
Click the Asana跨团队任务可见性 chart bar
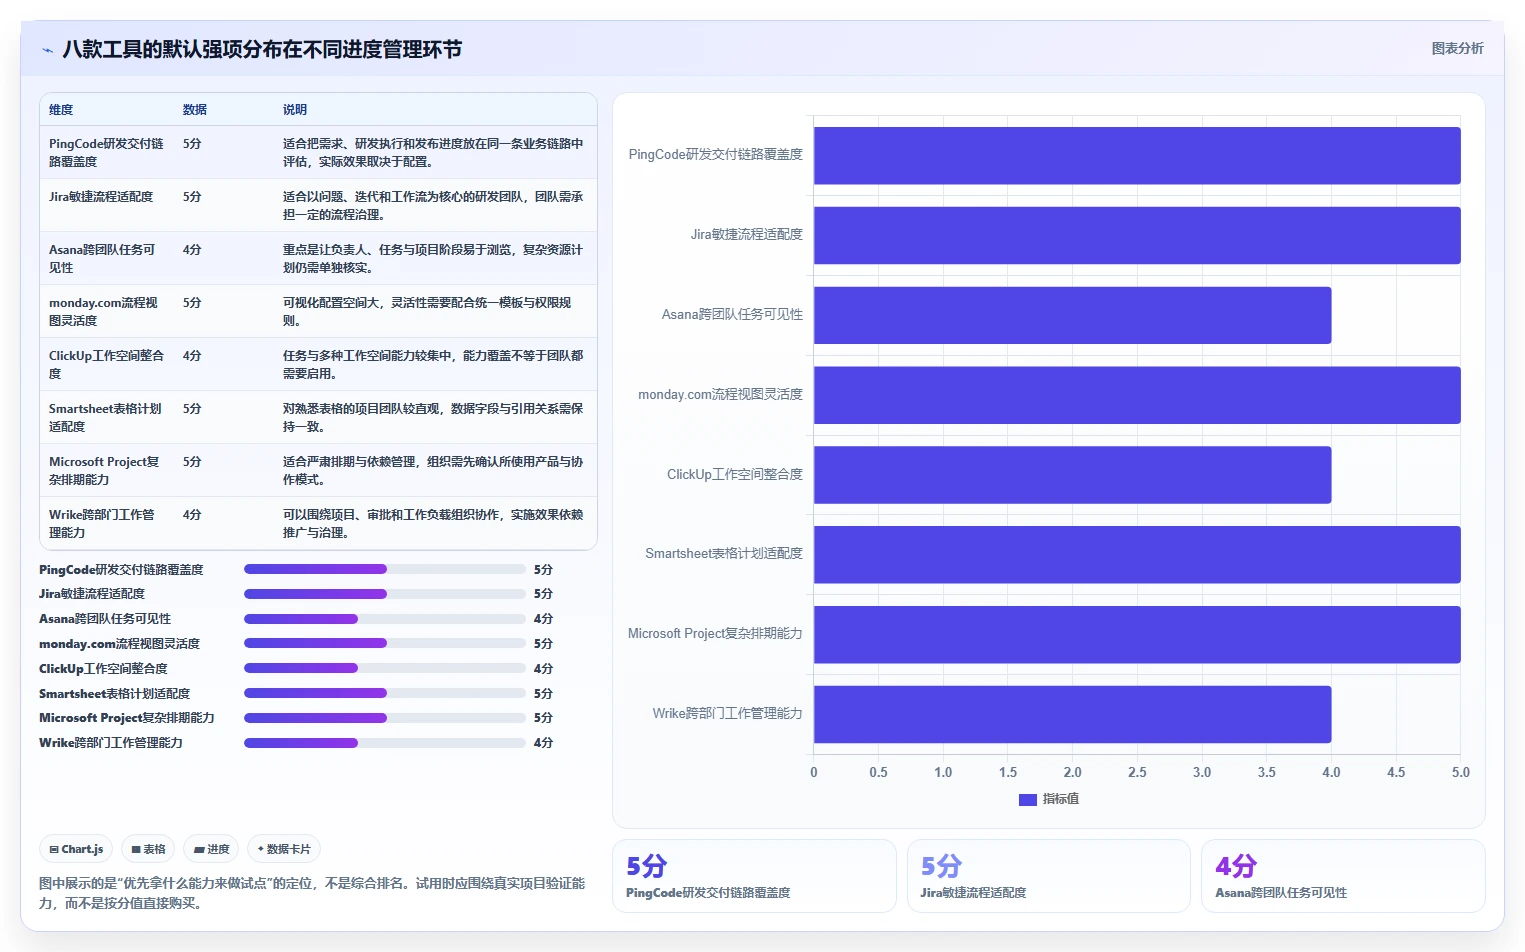tap(1072, 315)
